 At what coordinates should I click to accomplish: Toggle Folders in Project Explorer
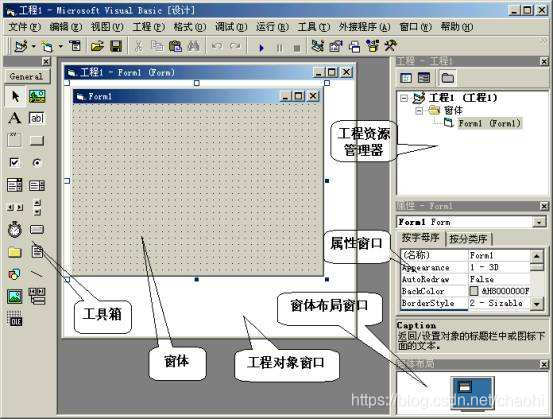pos(448,78)
